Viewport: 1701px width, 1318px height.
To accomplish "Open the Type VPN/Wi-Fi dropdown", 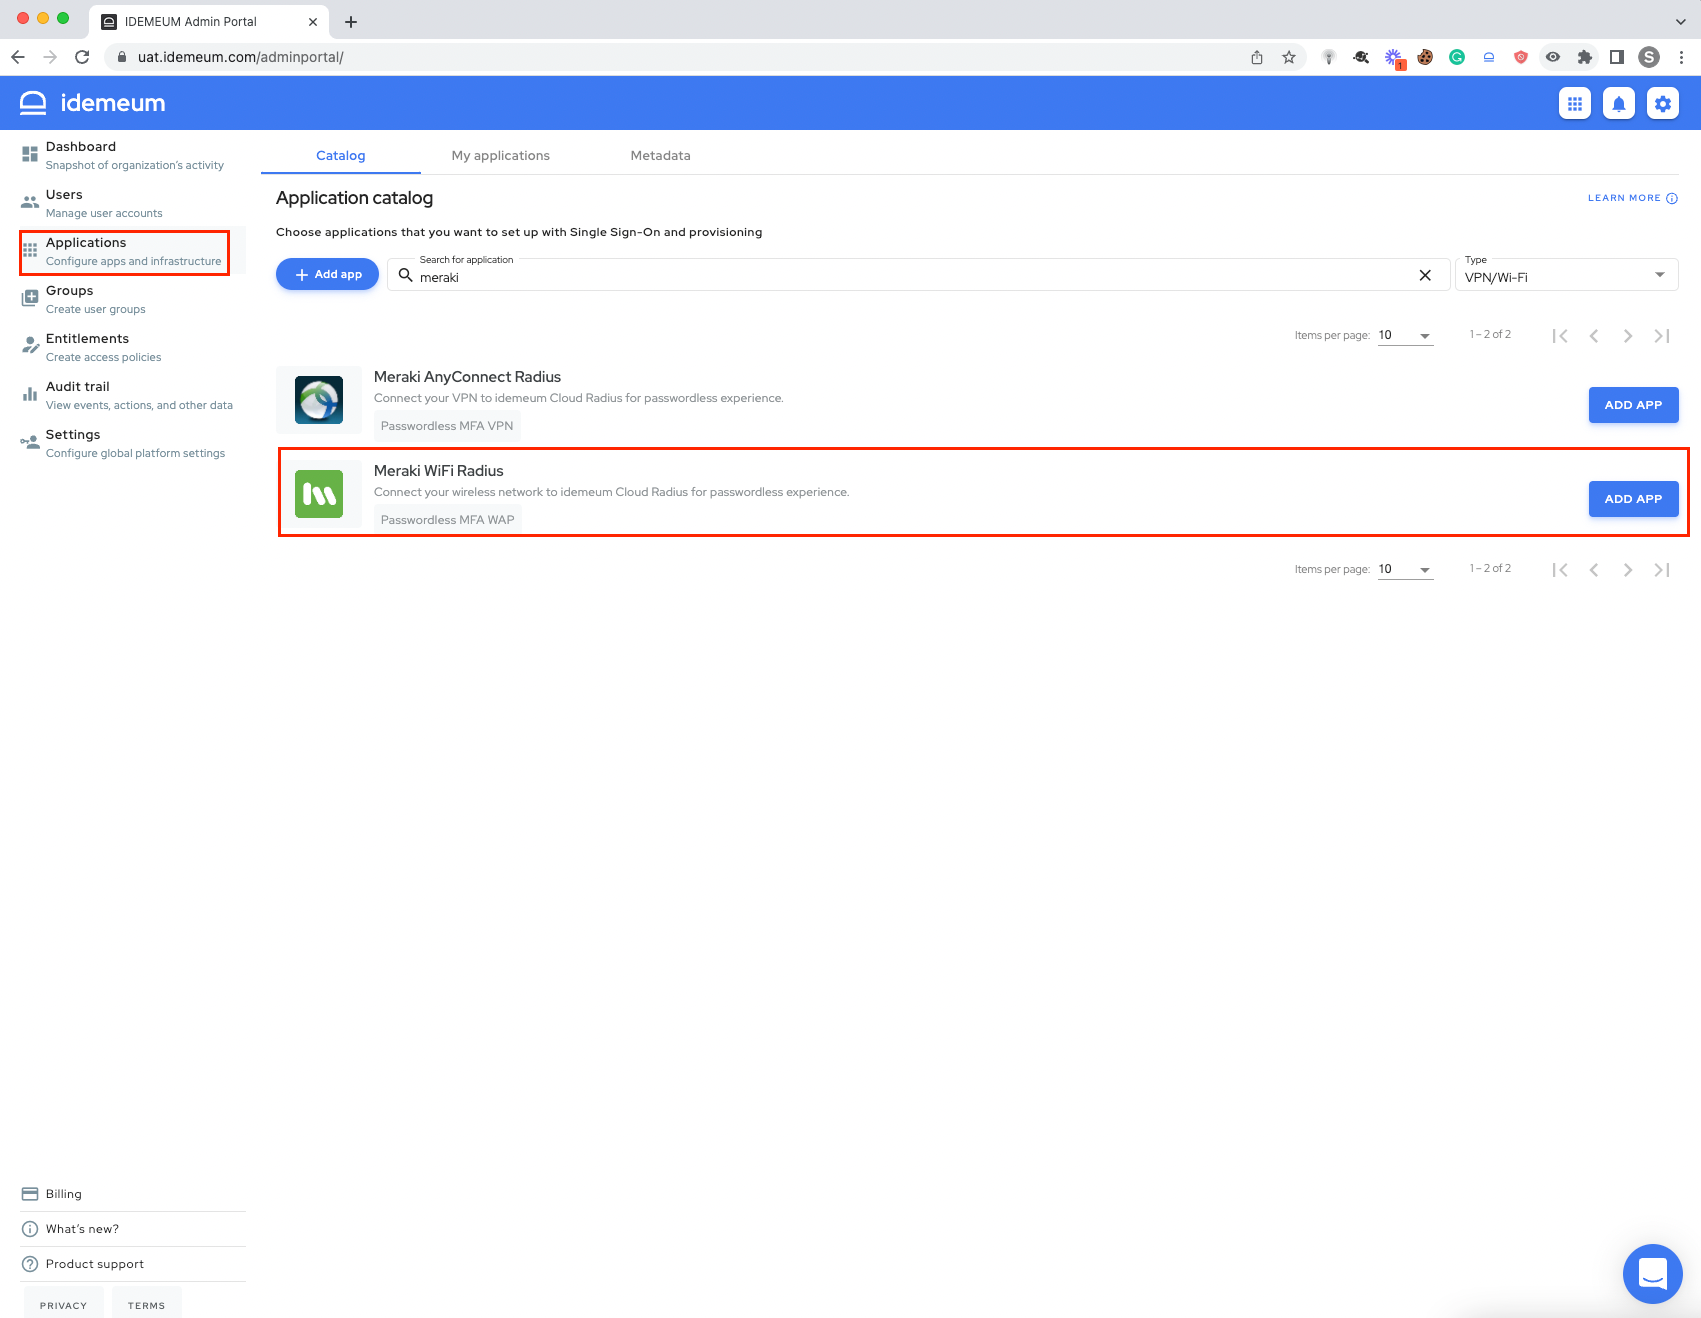I will point(1566,274).
